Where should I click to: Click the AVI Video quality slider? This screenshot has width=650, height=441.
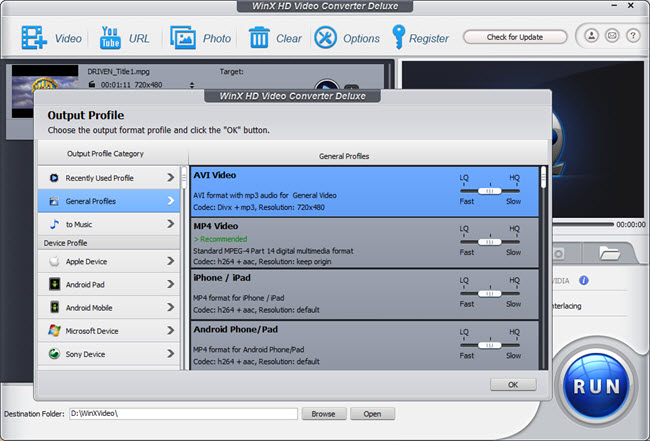(x=490, y=191)
